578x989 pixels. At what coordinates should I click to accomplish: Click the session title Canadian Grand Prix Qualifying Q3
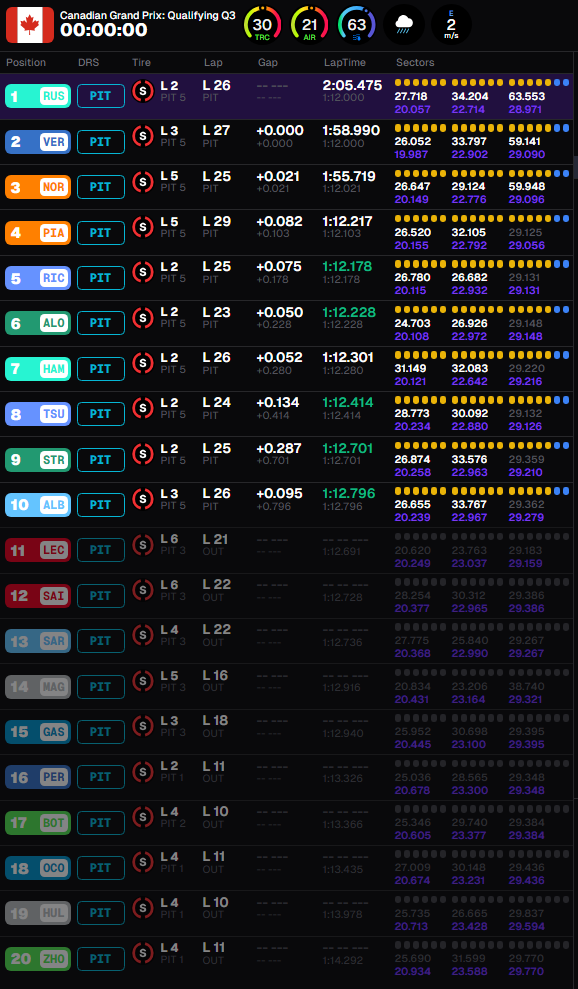148,15
